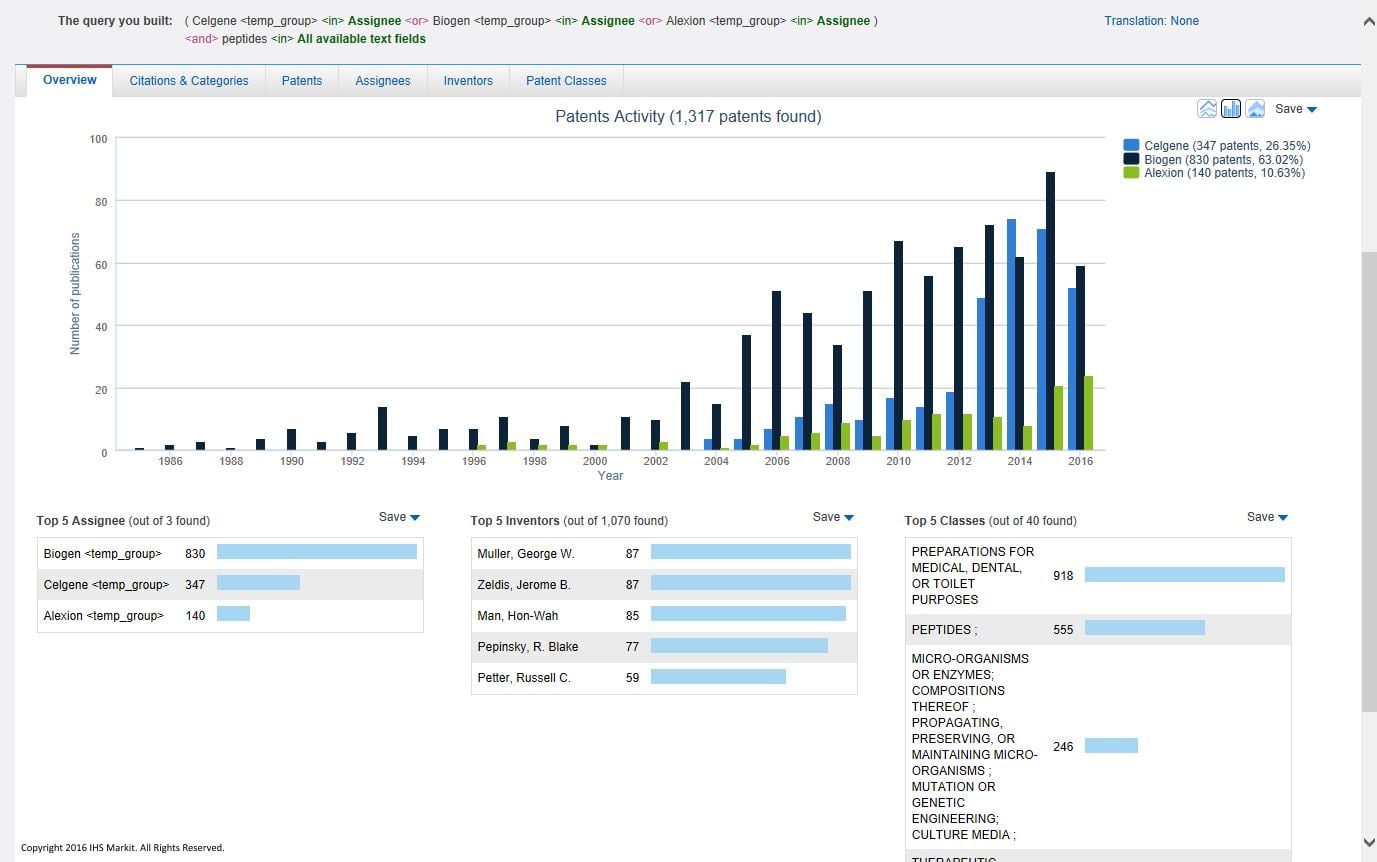
Task: Click the Alexion green legend swatch
Action: (1131, 173)
